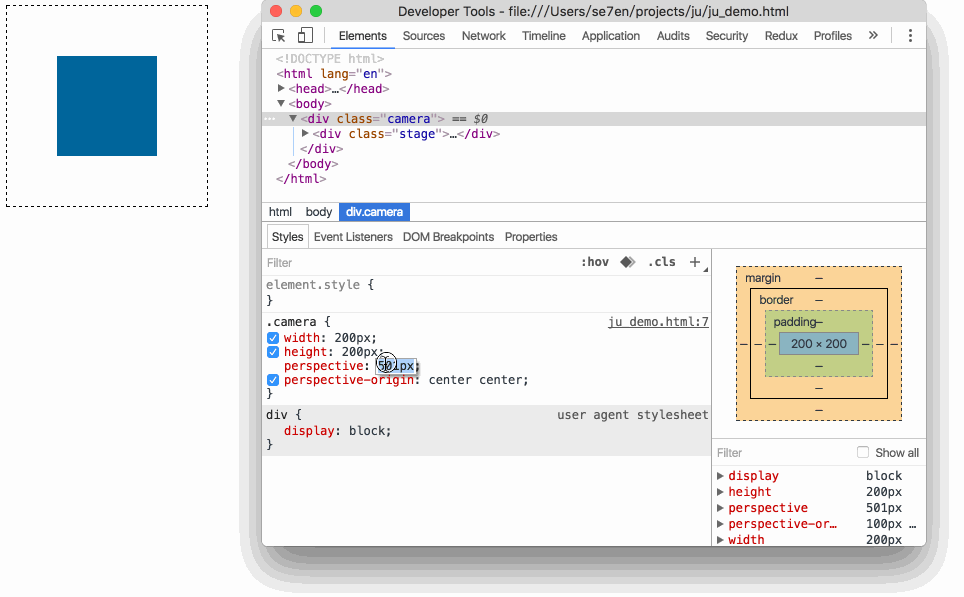Expand the perspective computed property
The height and width of the screenshot is (597, 964).
[721, 507]
